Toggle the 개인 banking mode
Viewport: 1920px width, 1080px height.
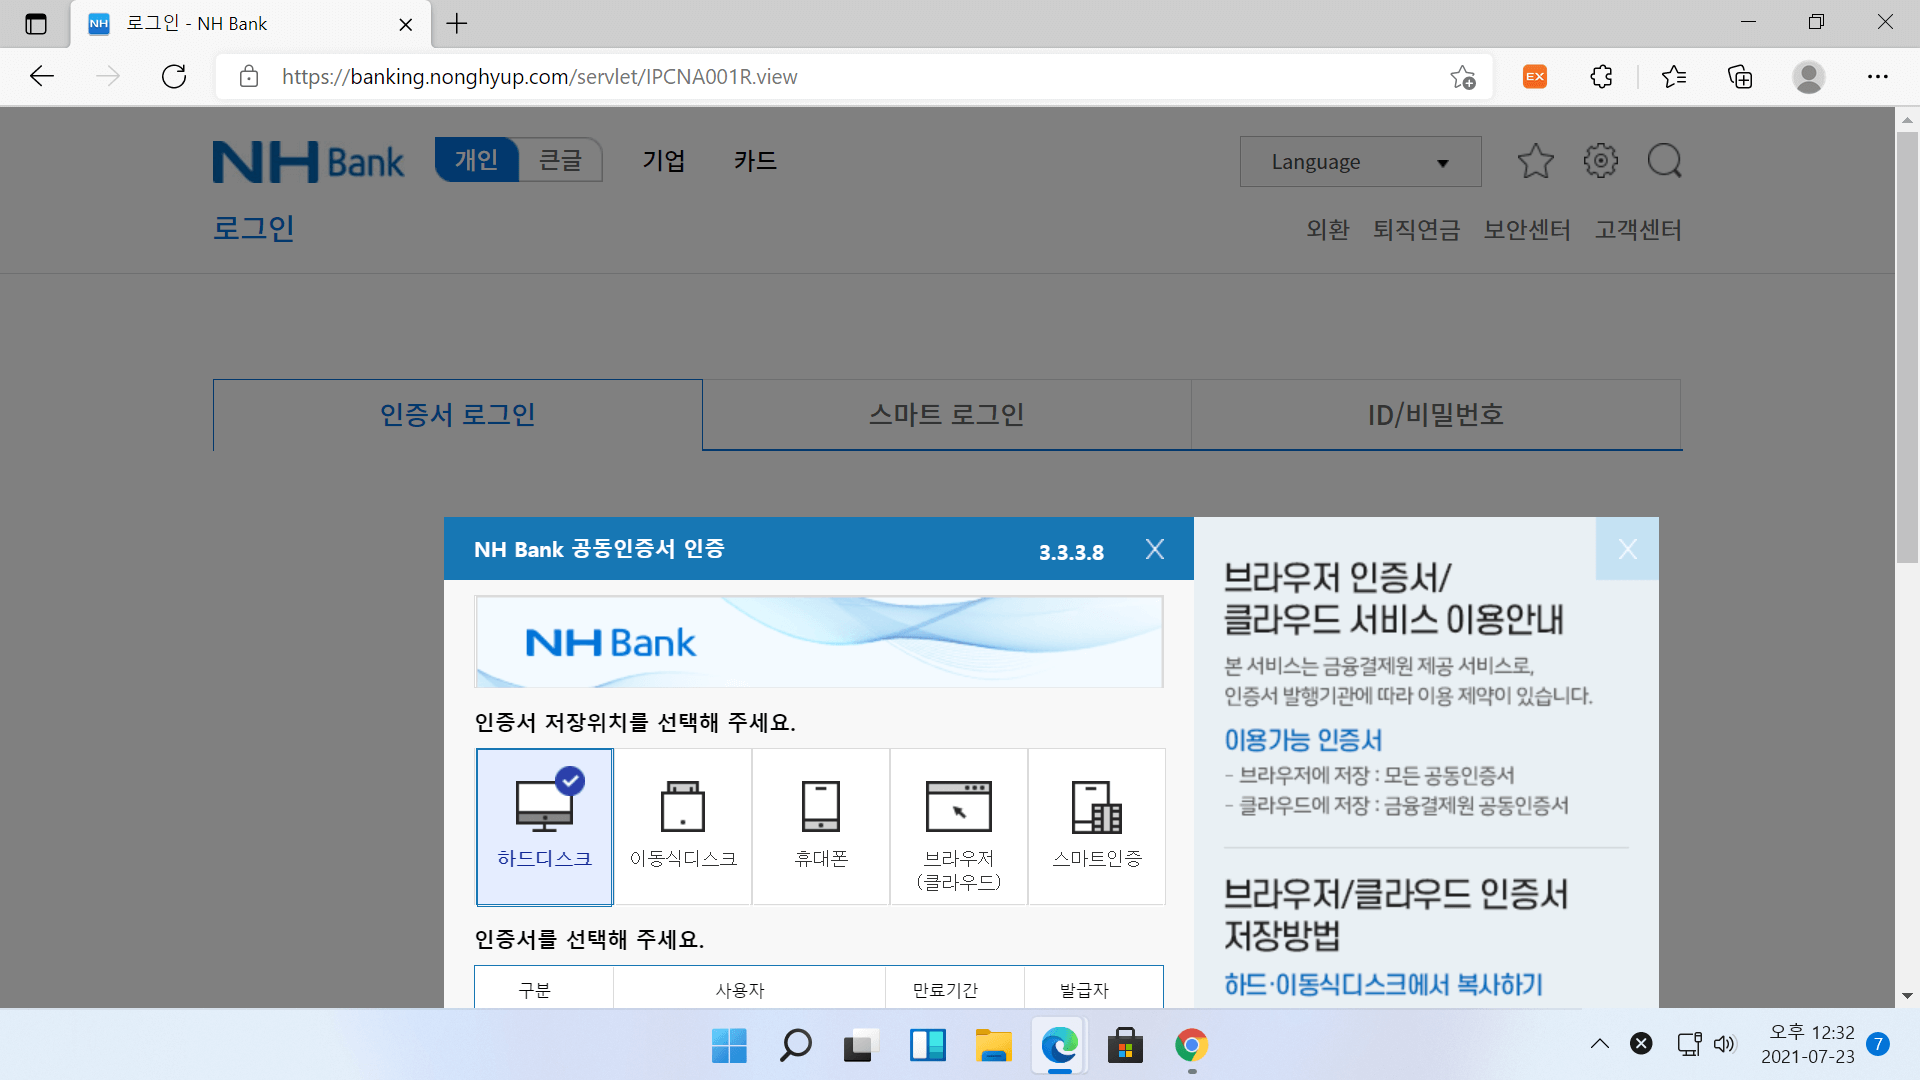pos(477,160)
